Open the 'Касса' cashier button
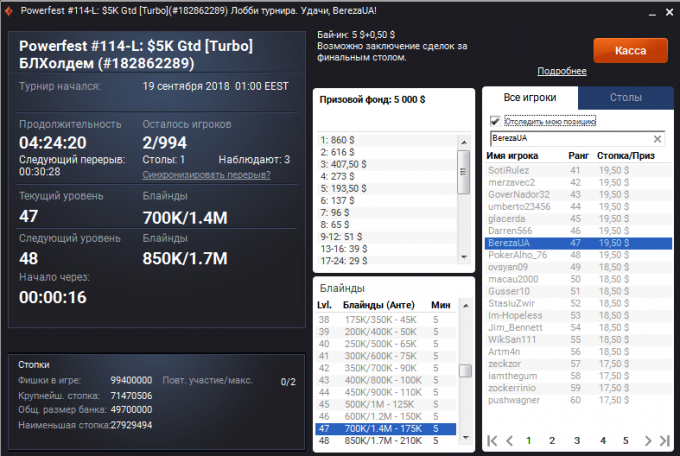The width and height of the screenshot is (680, 456). pyautogui.click(x=631, y=51)
